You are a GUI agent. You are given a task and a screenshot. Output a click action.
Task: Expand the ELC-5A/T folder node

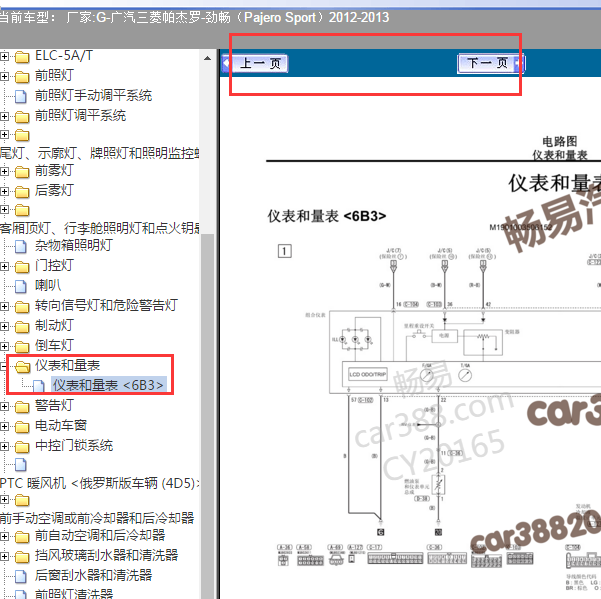[4, 57]
